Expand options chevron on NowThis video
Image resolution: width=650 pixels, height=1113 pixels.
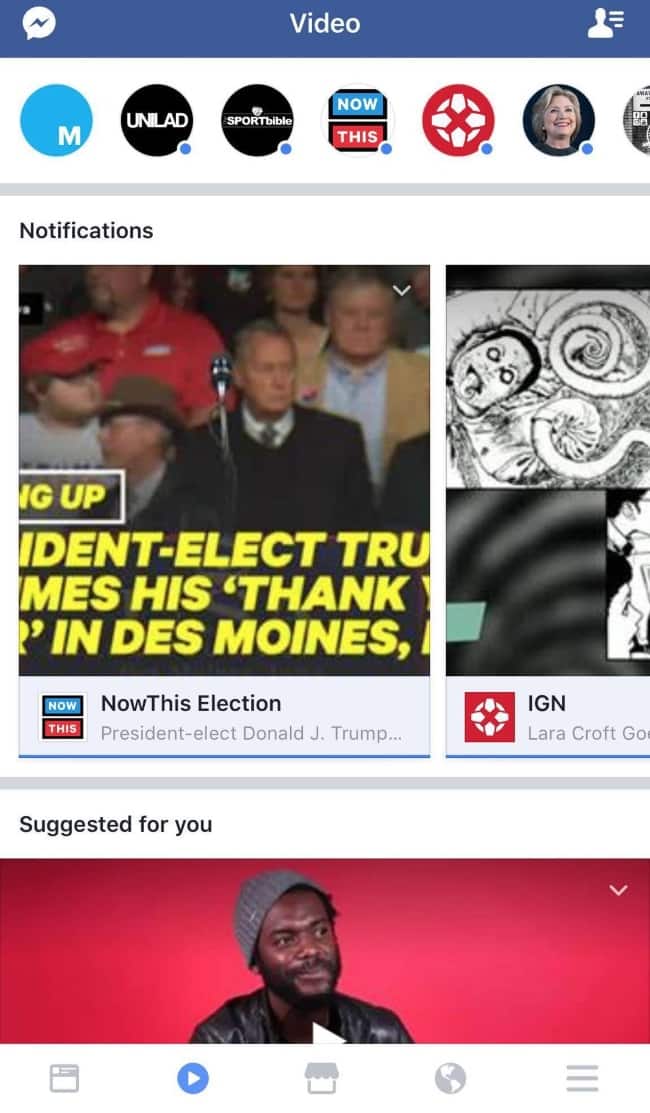click(x=402, y=290)
